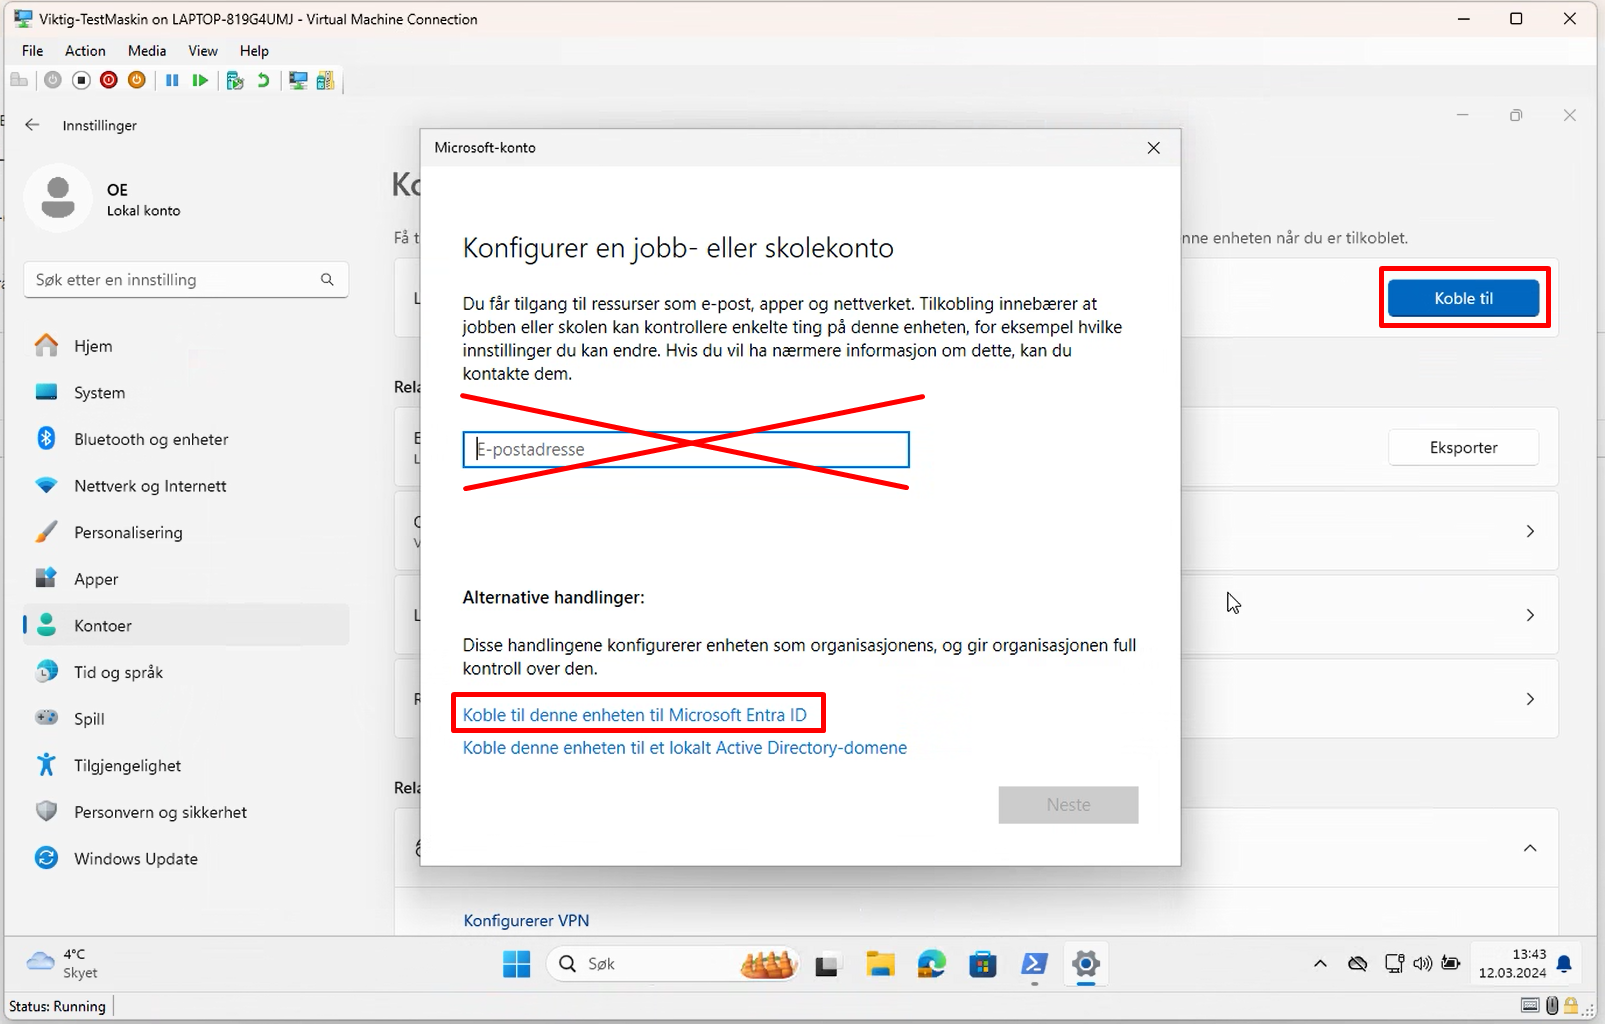This screenshot has height=1024, width=1605.
Task: Click the OE user avatar
Action: coord(58,198)
